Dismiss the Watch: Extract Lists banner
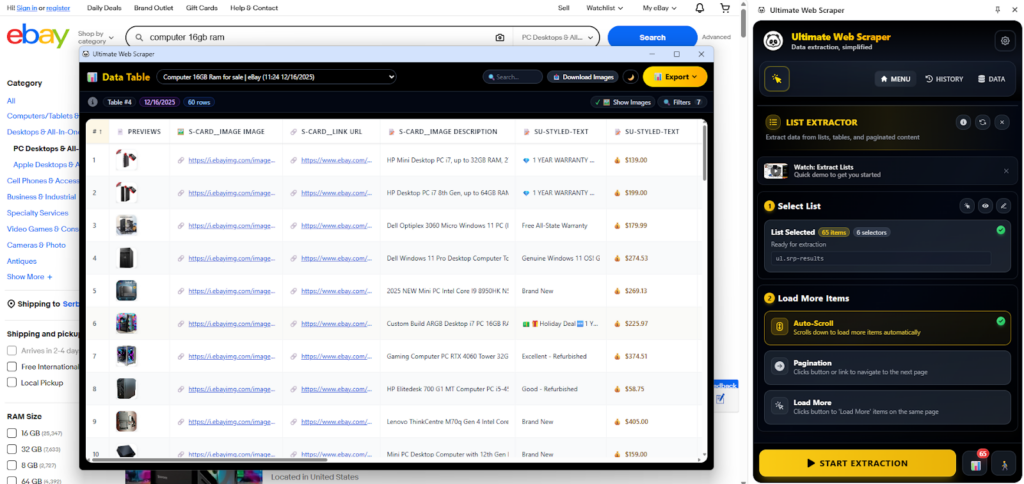1024x484 pixels. [x=1006, y=171]
